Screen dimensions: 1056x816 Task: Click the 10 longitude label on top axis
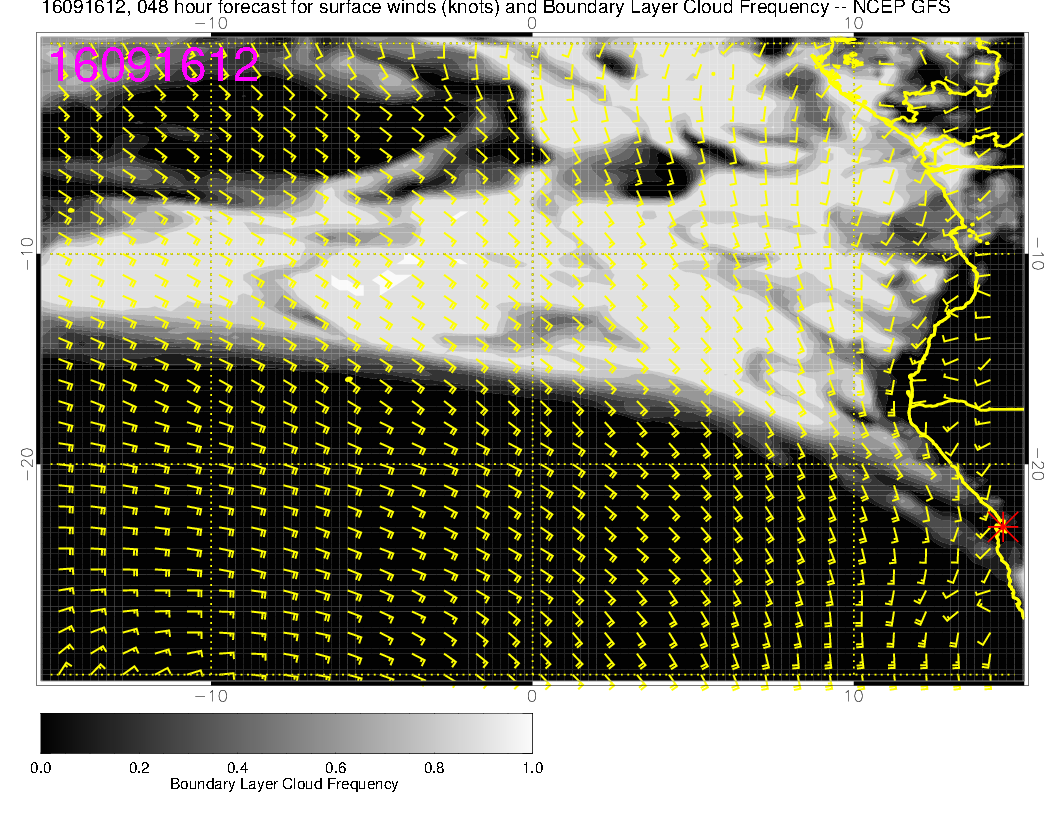pos(854,22)
